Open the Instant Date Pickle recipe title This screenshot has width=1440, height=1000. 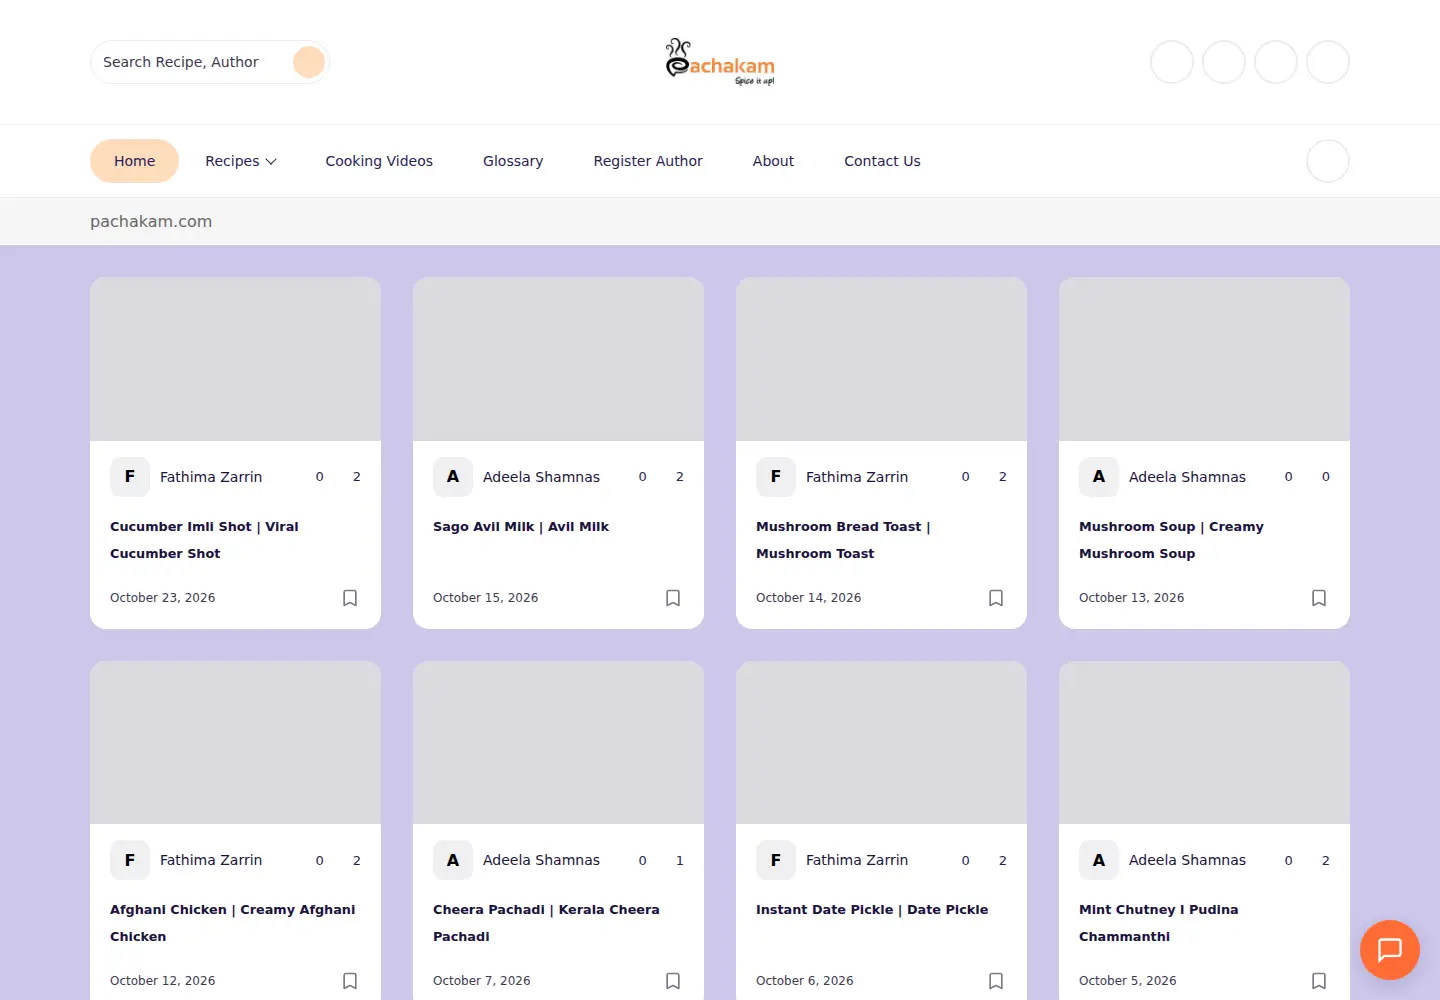[x=872, y=910]
